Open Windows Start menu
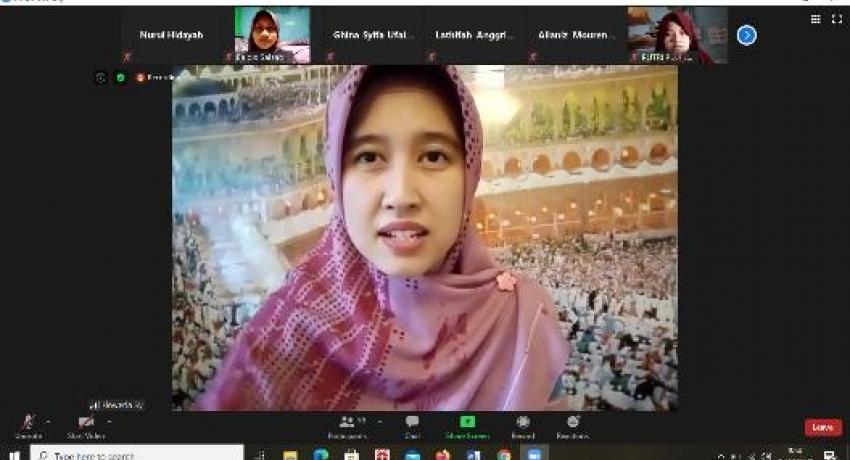This screenshot has width=850, height=460. (x=14, y=455)
